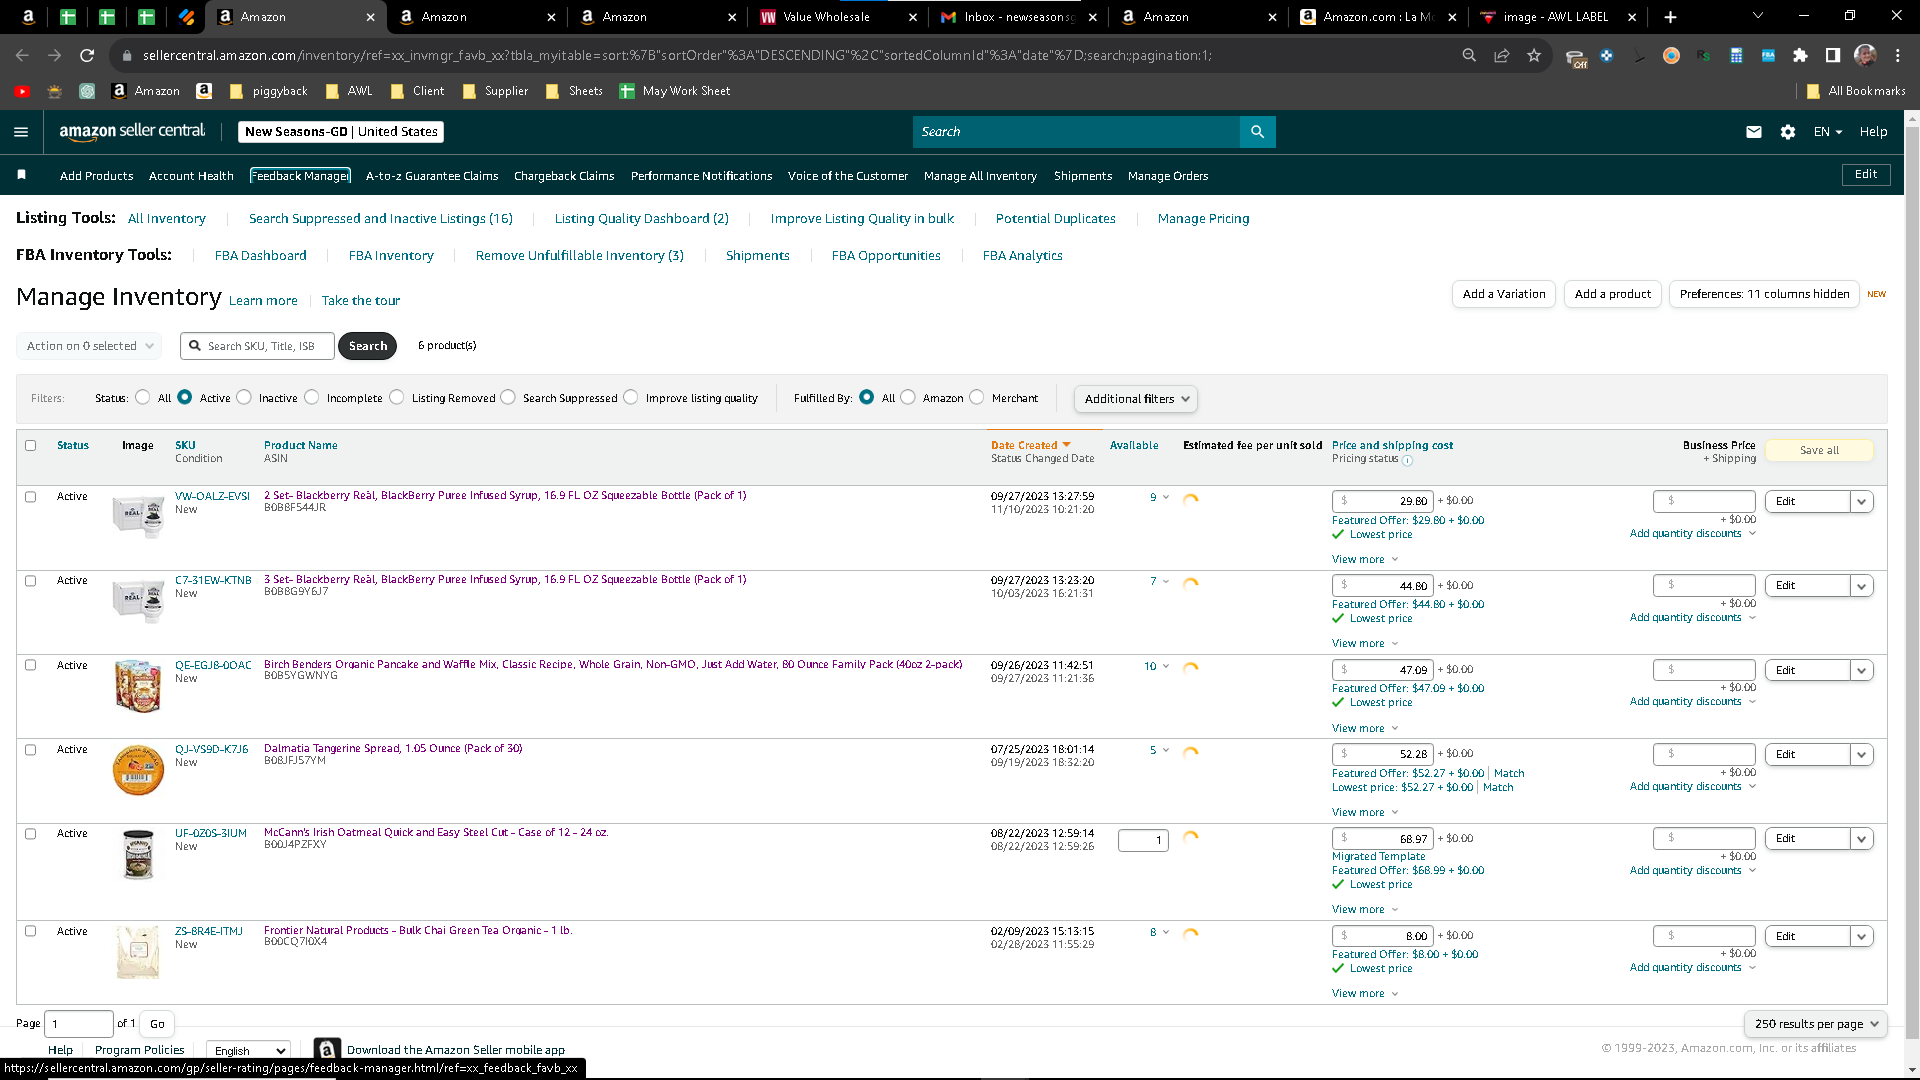This screenshot has width=1920, height=1080.
Task: Open the Amazon seller mobile app icon
Action: click(x=327, y=1049)
